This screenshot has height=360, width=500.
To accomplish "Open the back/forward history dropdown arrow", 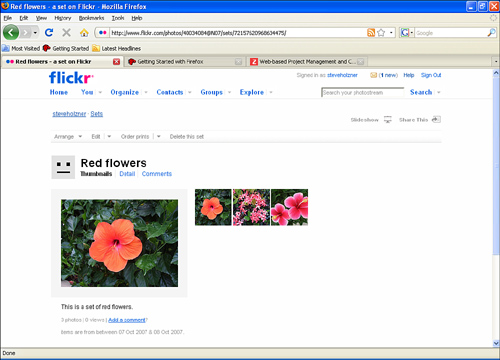I will coord(35,33).
